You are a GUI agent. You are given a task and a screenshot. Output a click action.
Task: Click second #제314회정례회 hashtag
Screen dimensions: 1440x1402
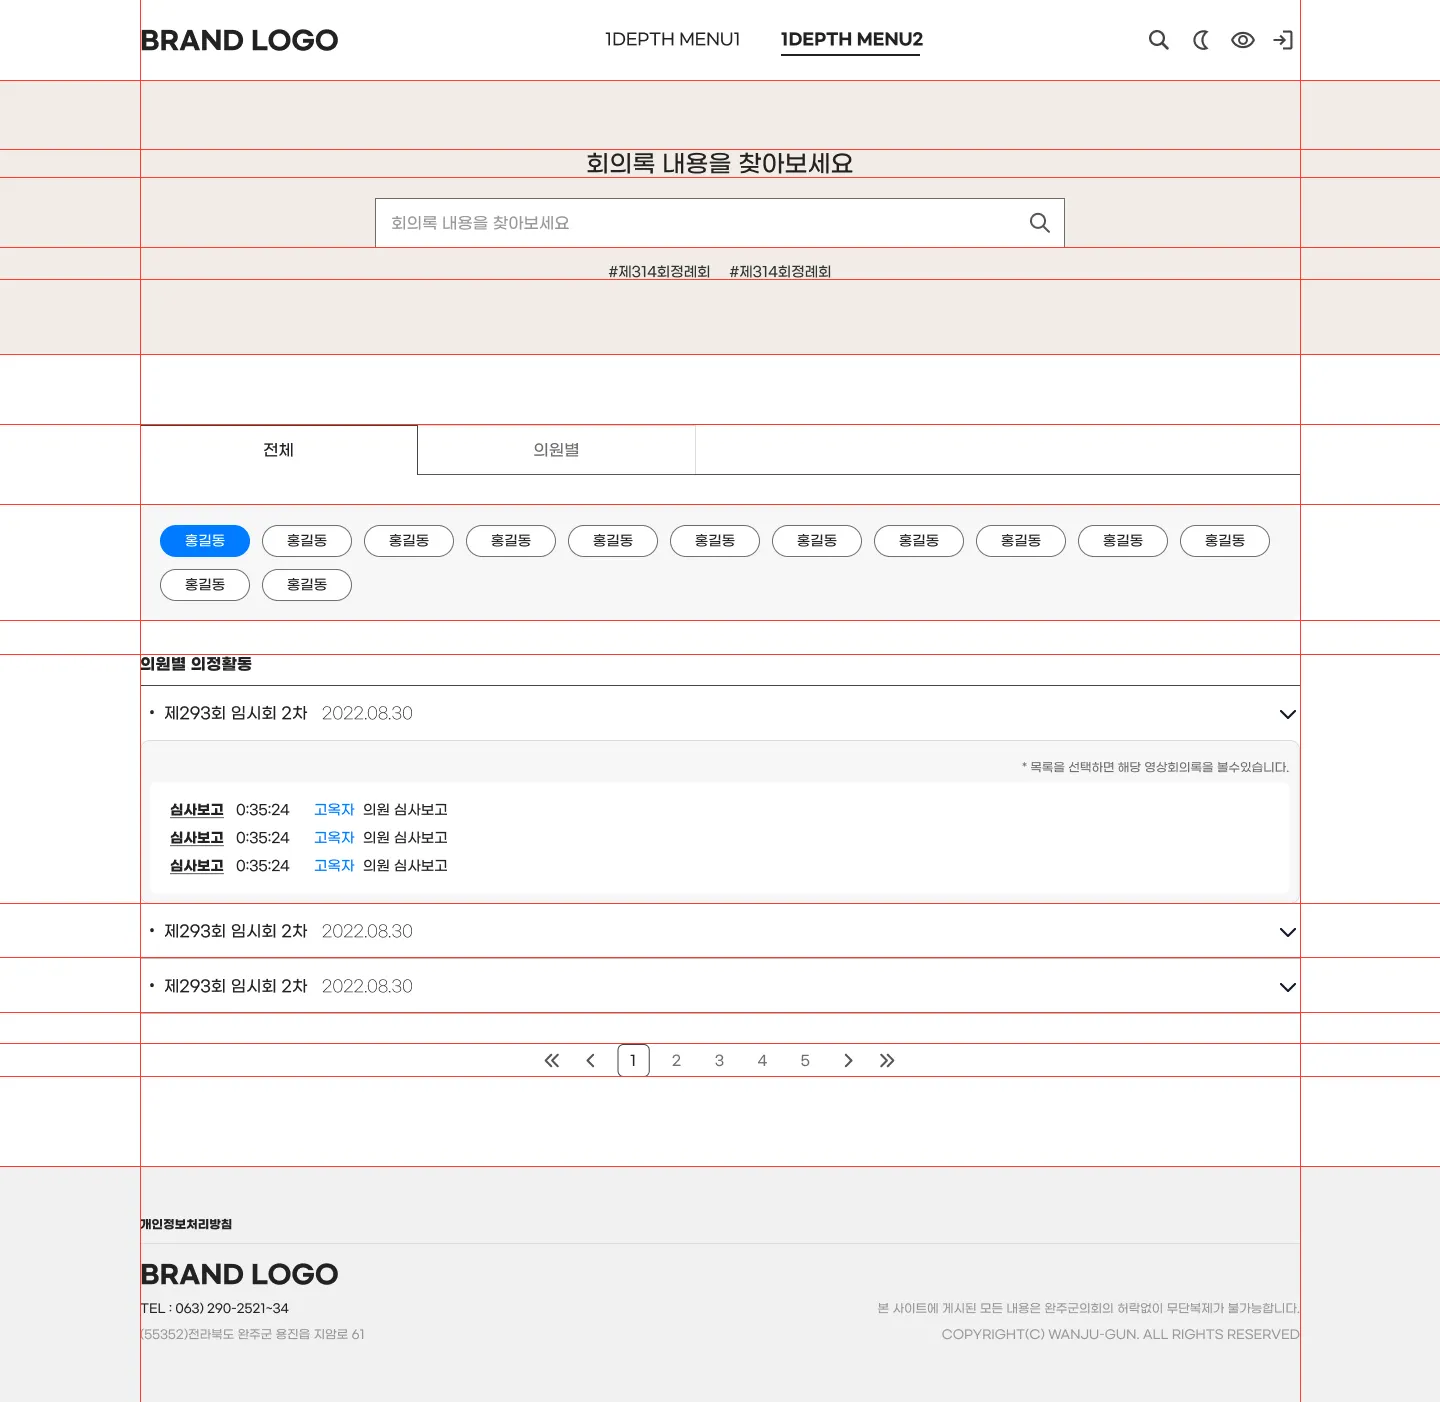780,272
